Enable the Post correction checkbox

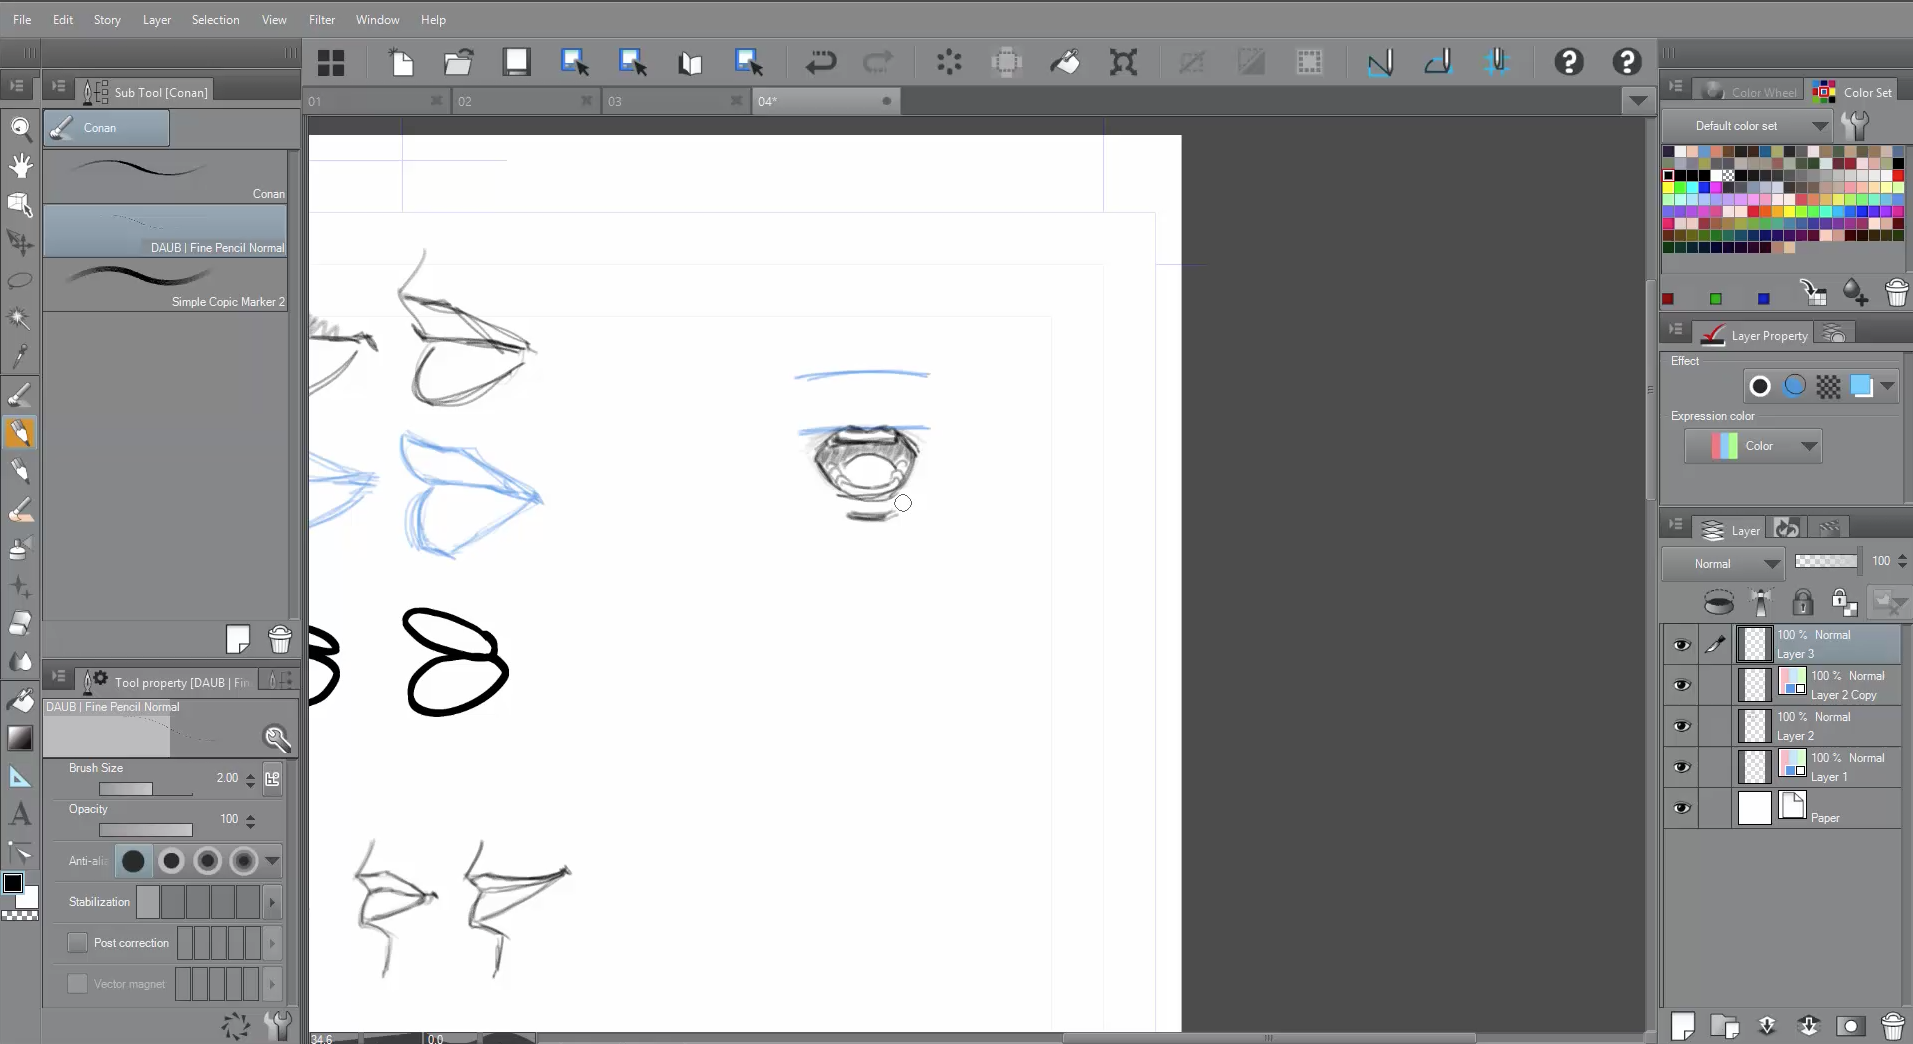77,943
